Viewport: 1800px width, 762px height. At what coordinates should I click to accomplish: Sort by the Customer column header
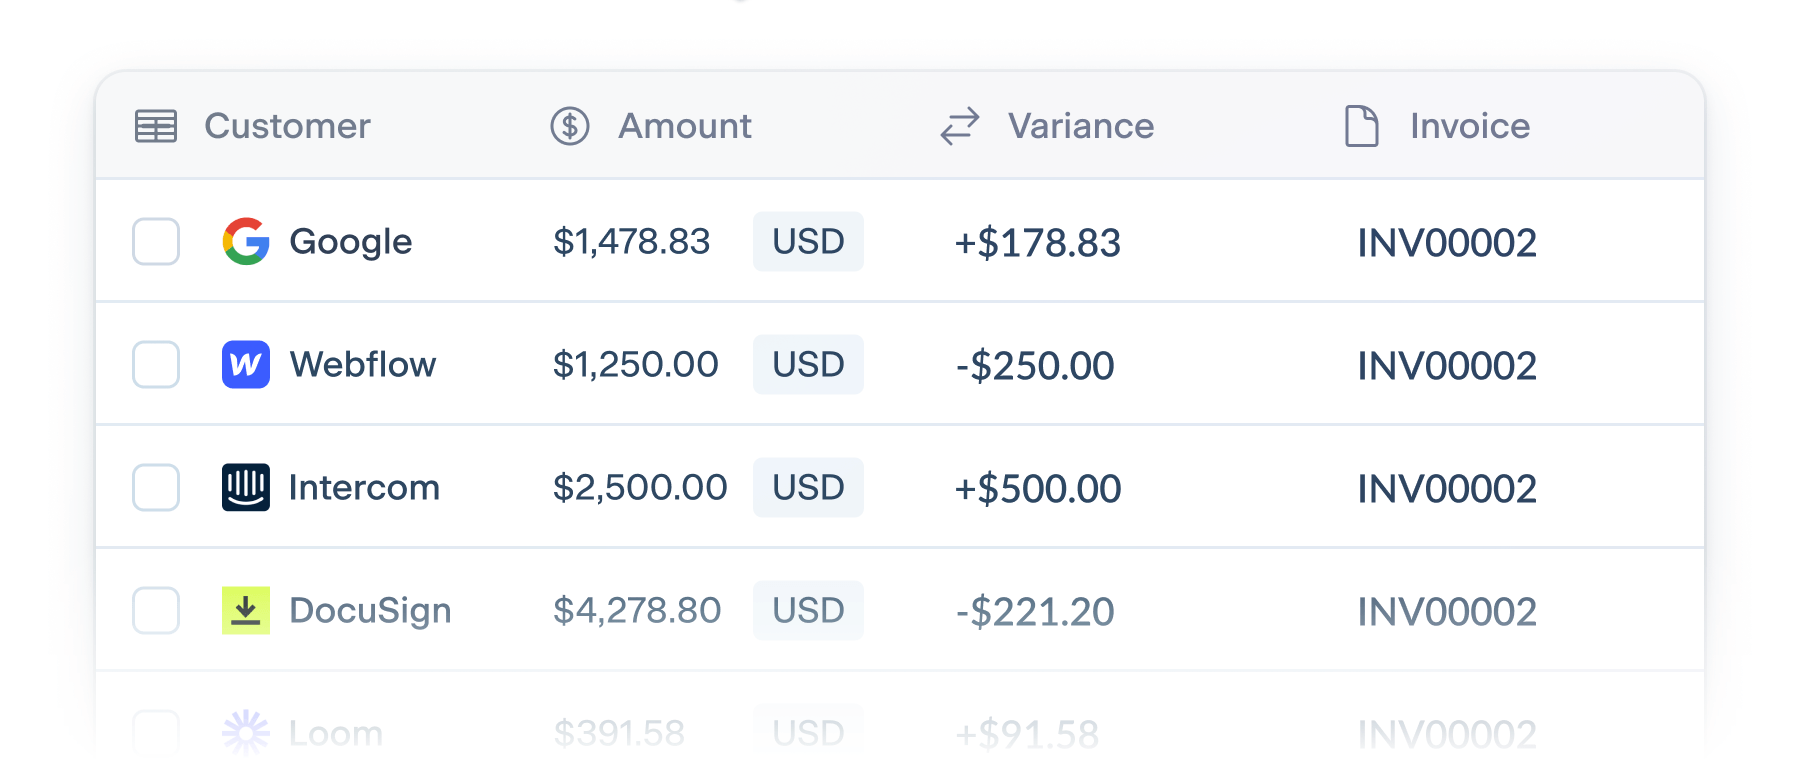coord(287,126)
